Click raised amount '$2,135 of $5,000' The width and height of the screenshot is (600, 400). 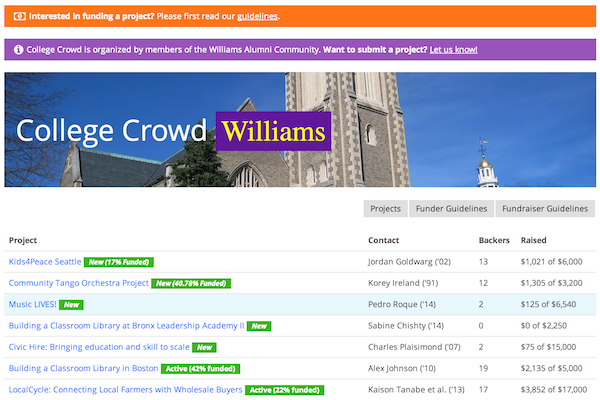(x=551, y=368)
